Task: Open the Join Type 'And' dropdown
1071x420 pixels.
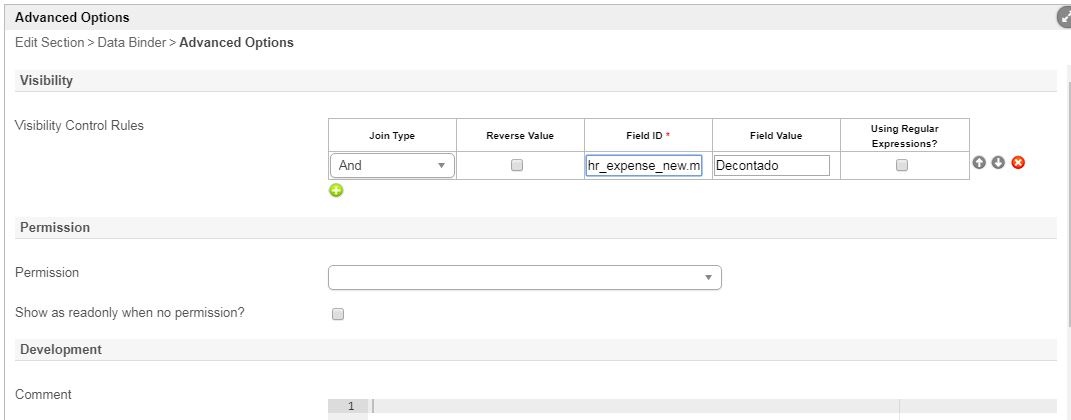Action: (392, 166)
